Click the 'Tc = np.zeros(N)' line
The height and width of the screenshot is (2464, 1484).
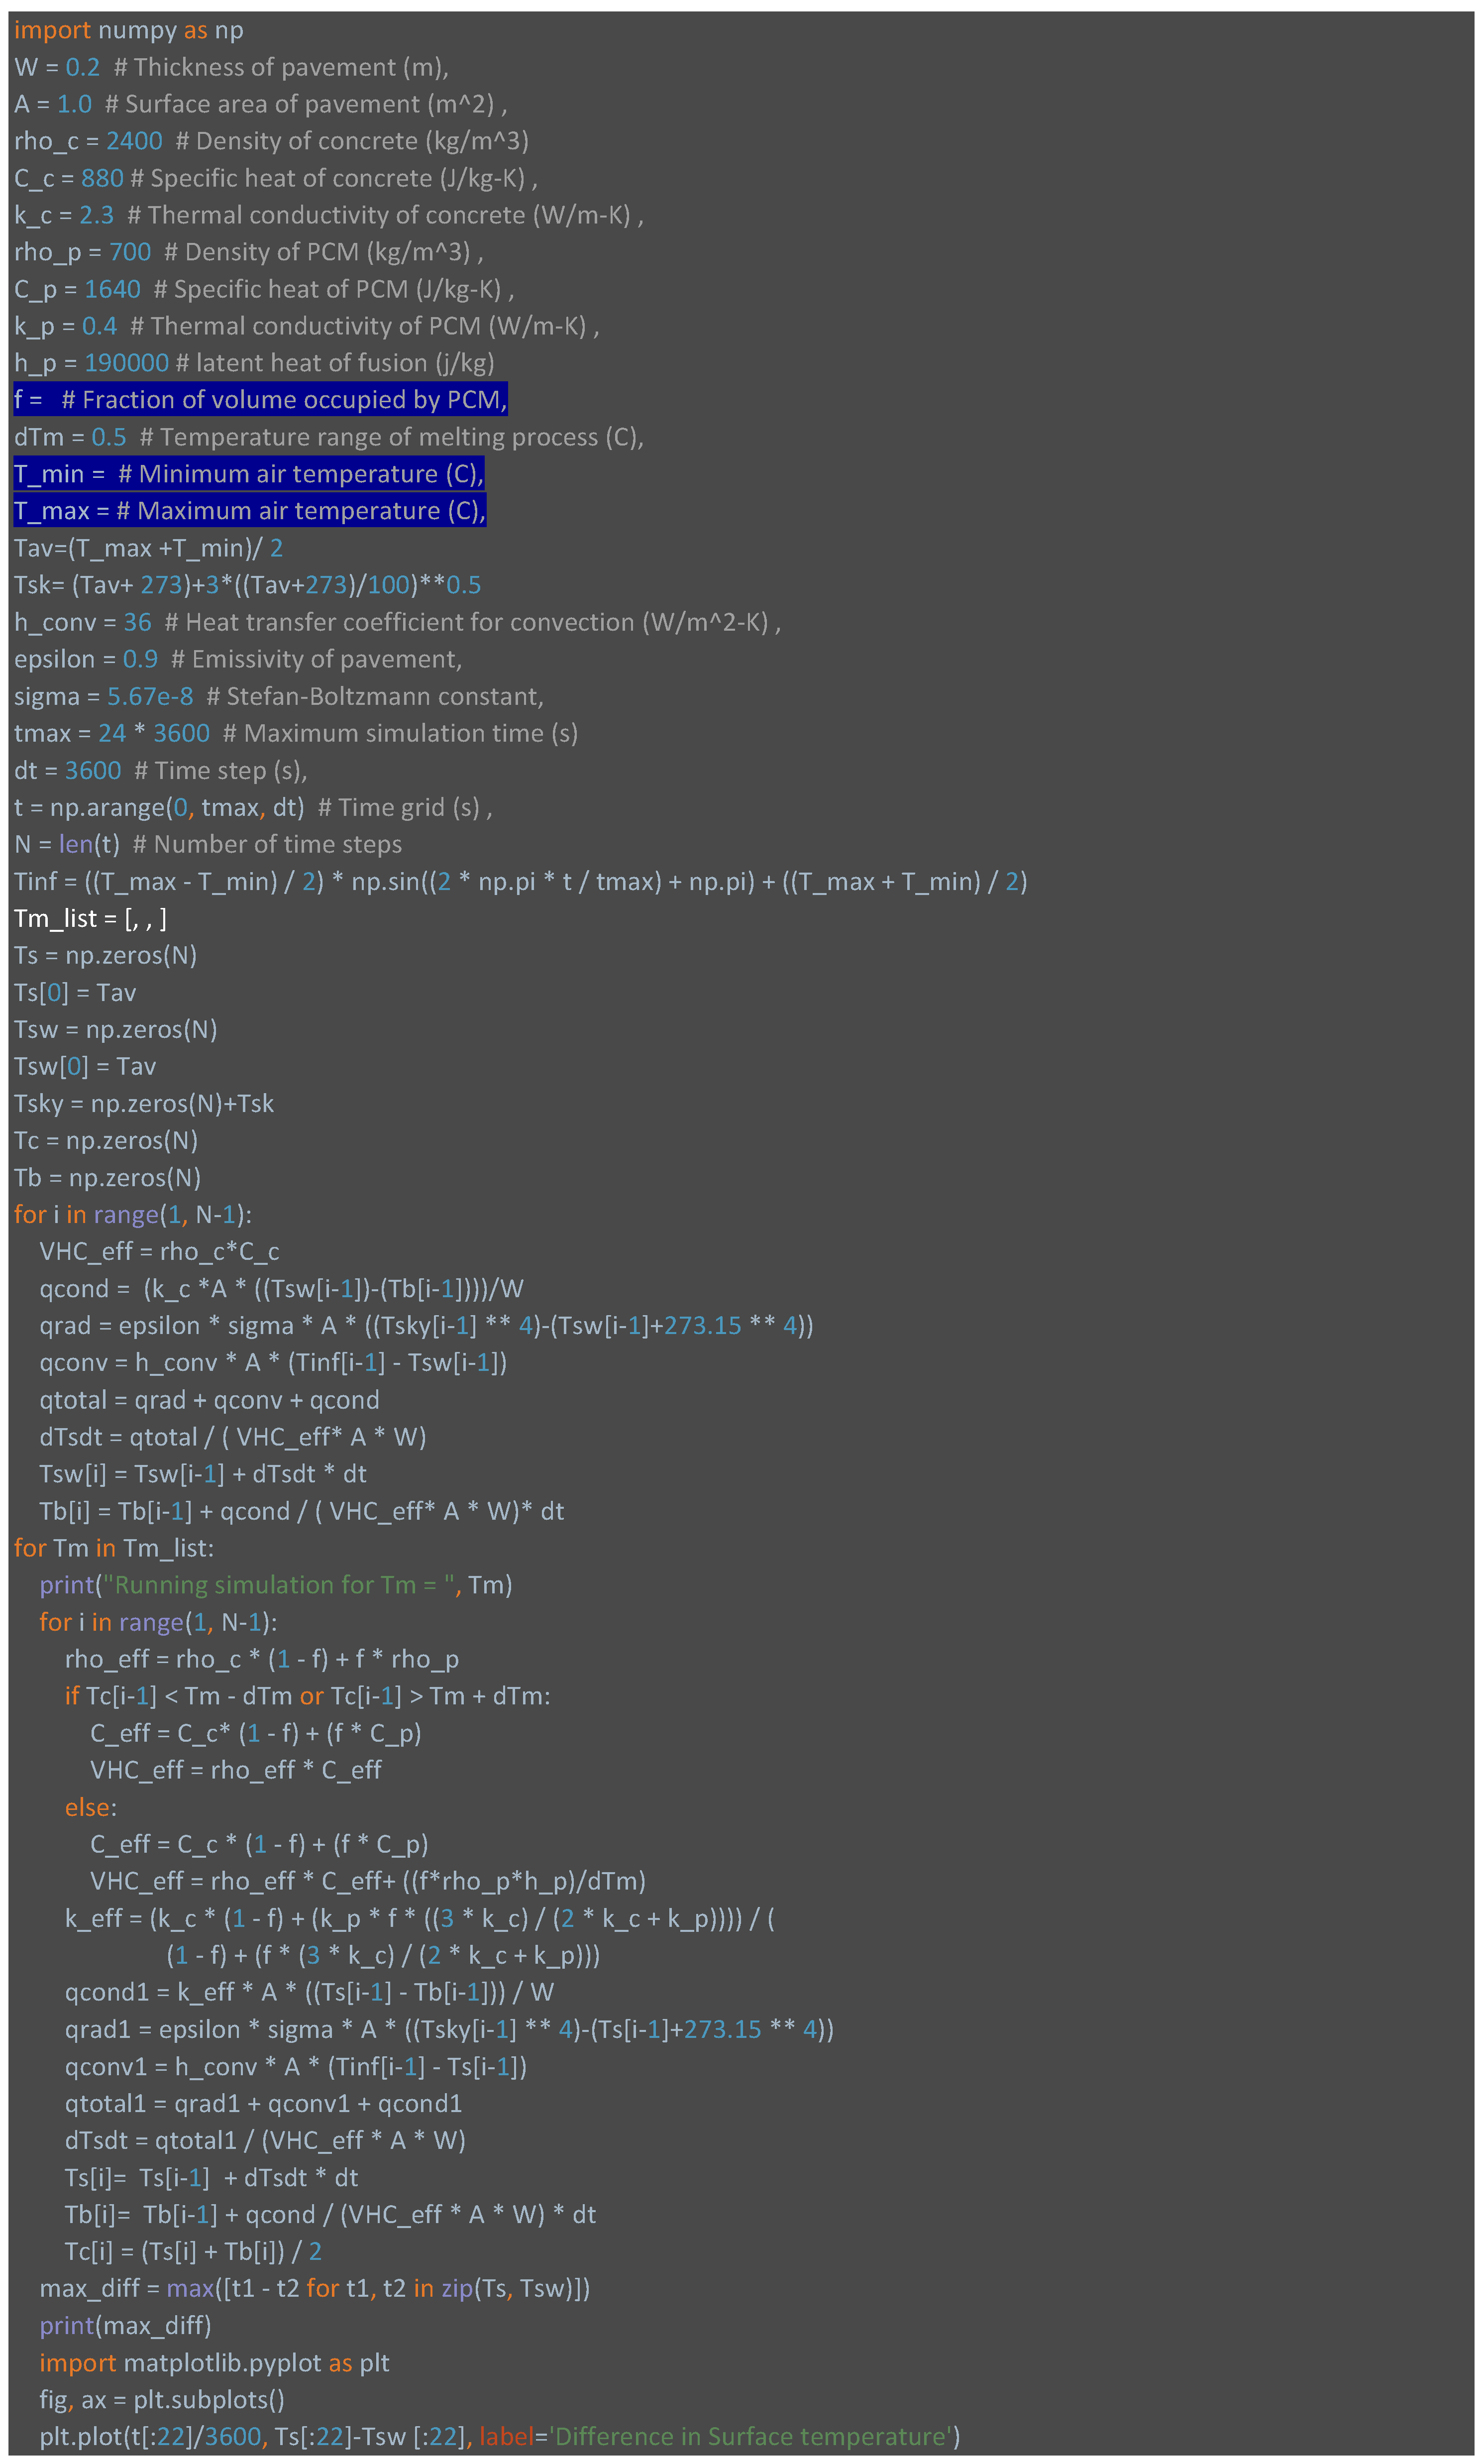click(106, 1140)
